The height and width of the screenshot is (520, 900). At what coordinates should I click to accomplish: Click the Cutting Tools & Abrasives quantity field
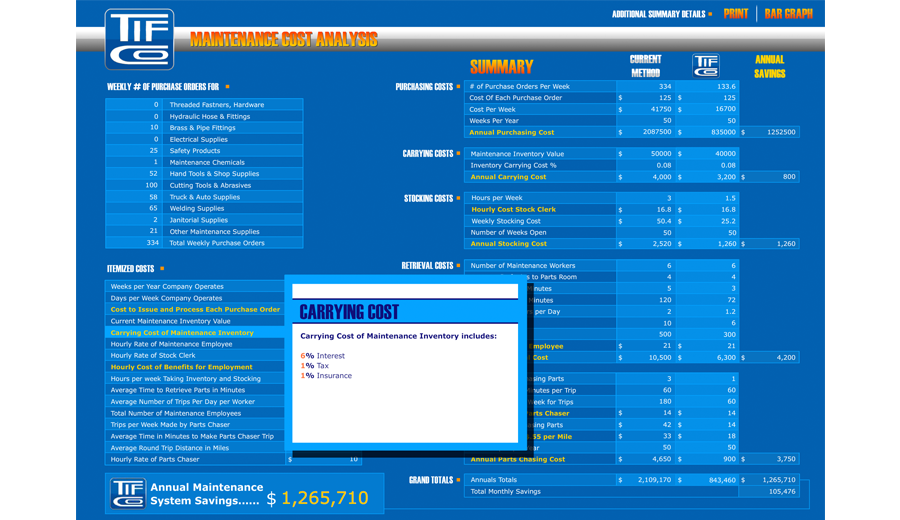pos(134,185)
